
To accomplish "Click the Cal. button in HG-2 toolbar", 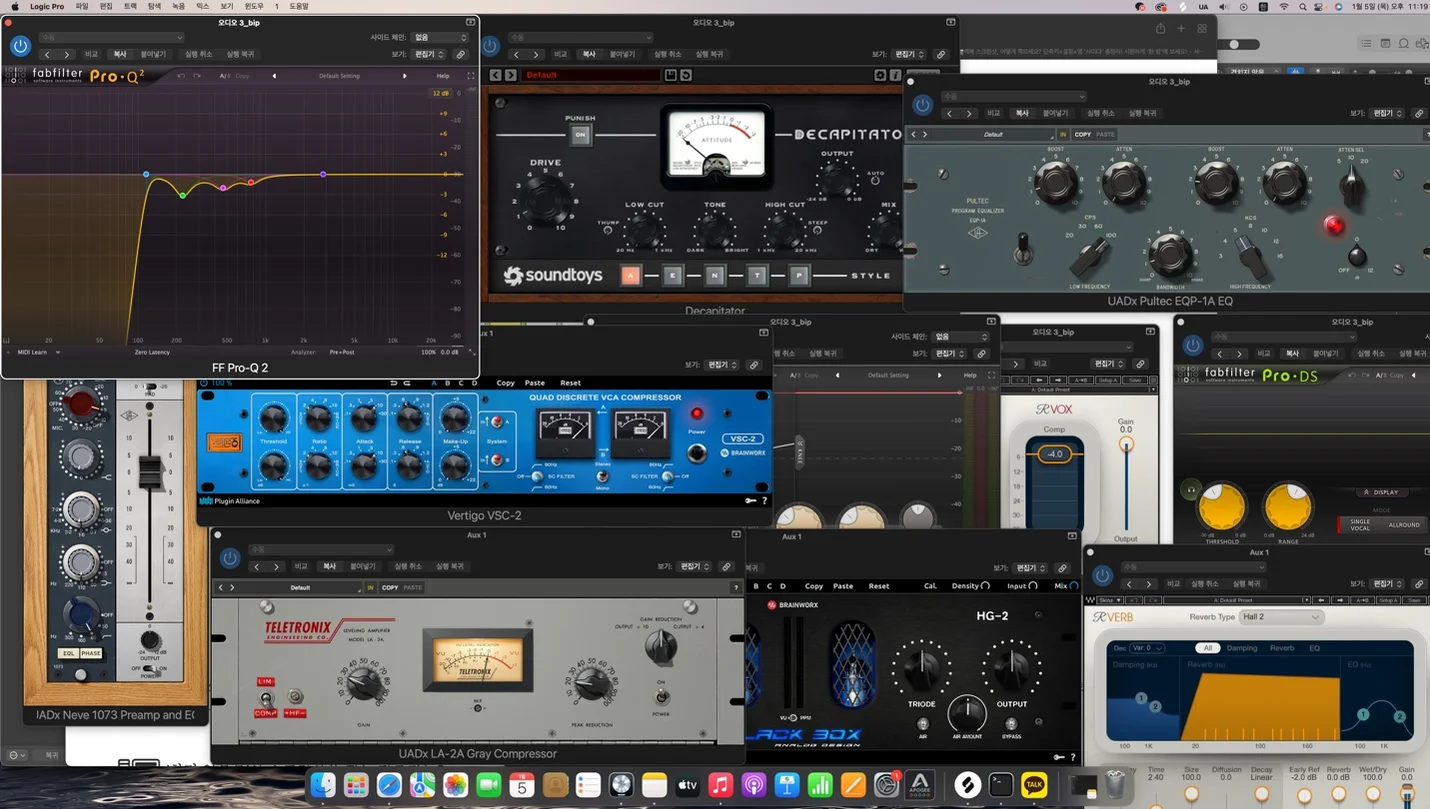I will pos(930,586).
